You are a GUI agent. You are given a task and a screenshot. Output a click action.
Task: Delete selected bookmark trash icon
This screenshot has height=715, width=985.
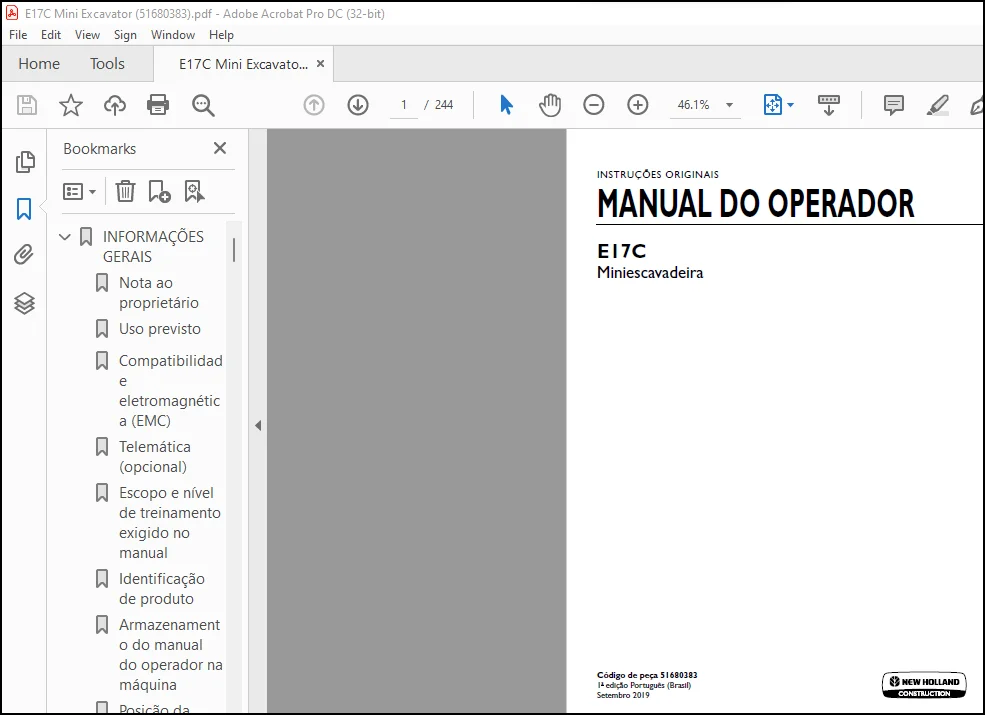126,191
